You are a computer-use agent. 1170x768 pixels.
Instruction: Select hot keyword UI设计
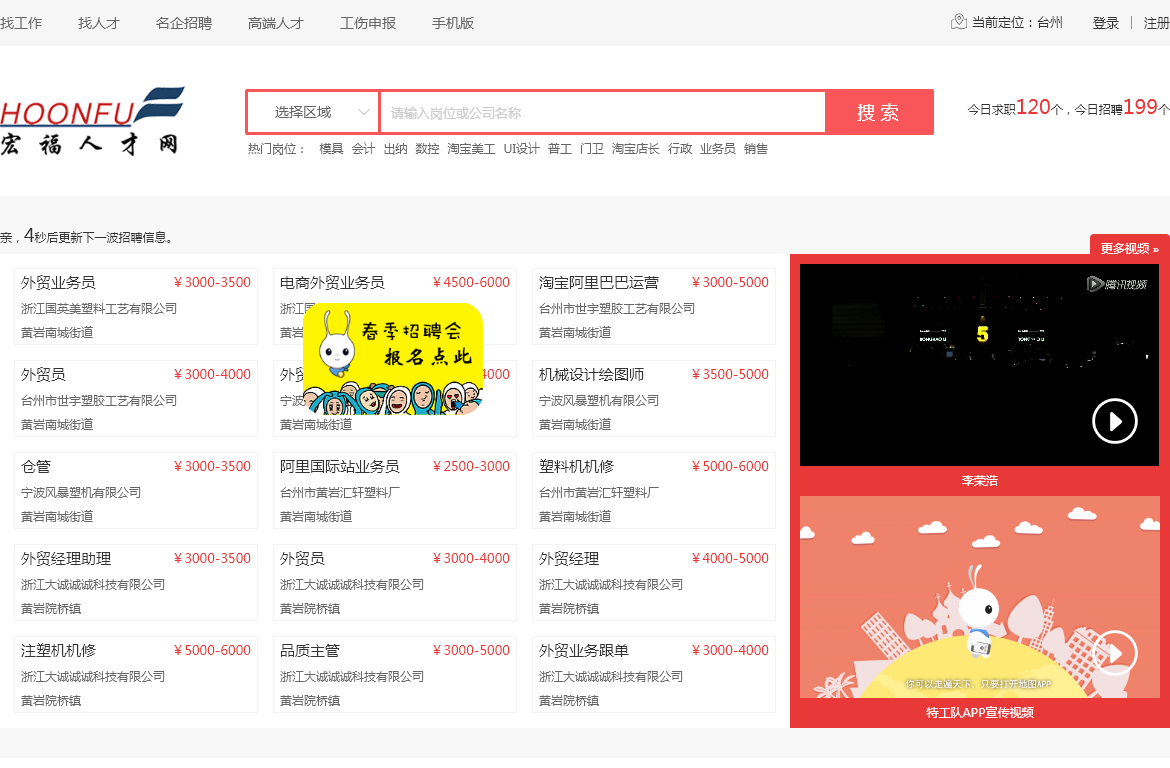[521, 149]
